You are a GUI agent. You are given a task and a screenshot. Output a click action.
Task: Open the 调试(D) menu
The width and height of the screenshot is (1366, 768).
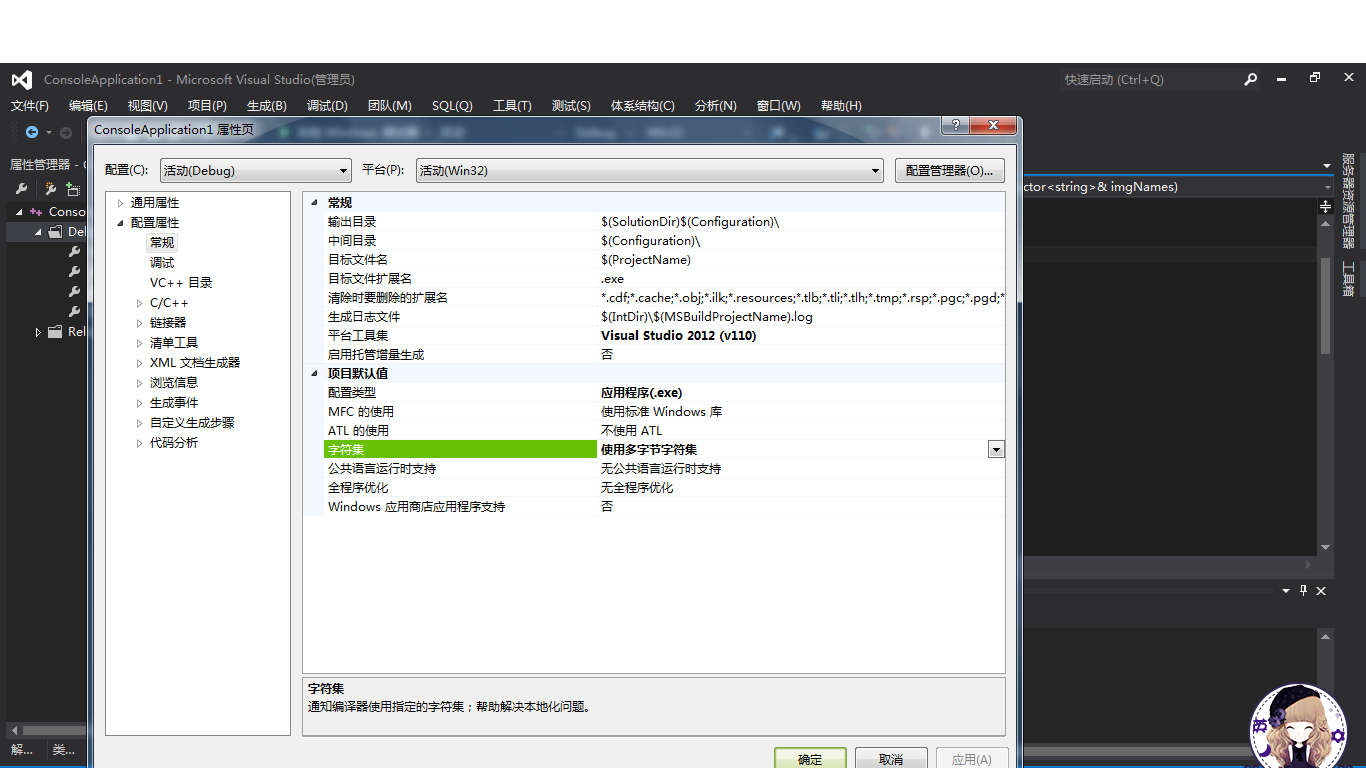coord(327,106)
